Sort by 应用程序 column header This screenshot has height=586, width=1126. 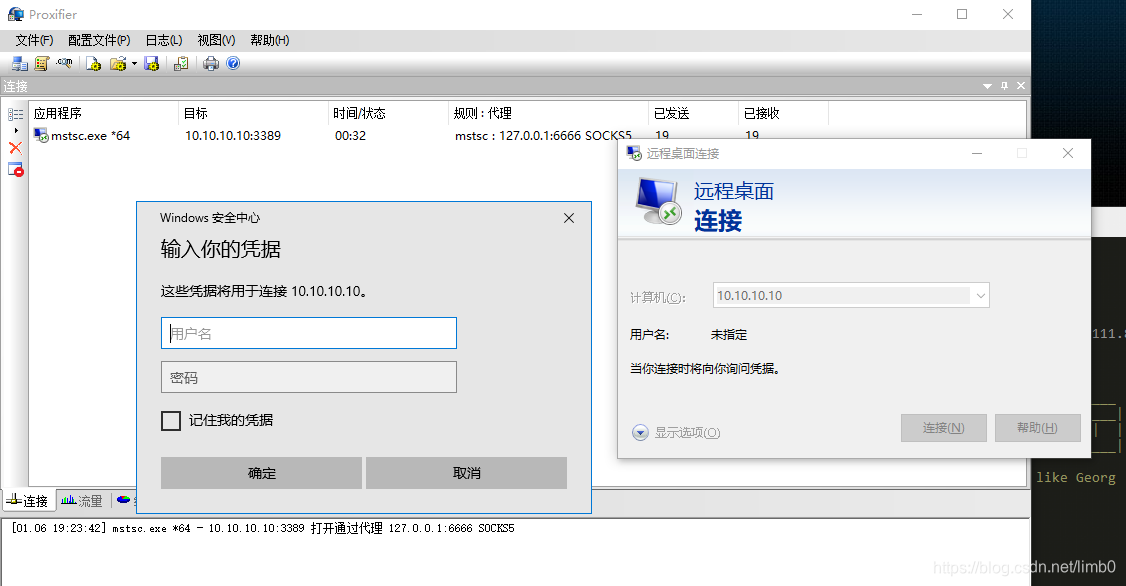click(x=103, y=113)
